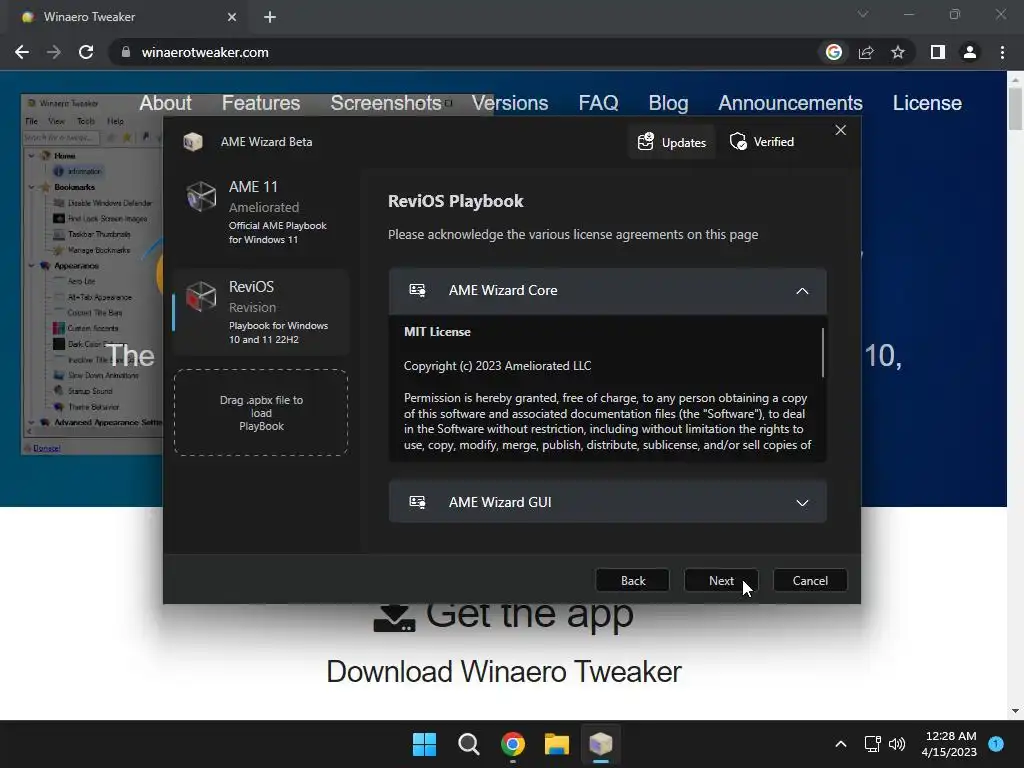Show hidden system tray icons

click(x=841, y=744)
